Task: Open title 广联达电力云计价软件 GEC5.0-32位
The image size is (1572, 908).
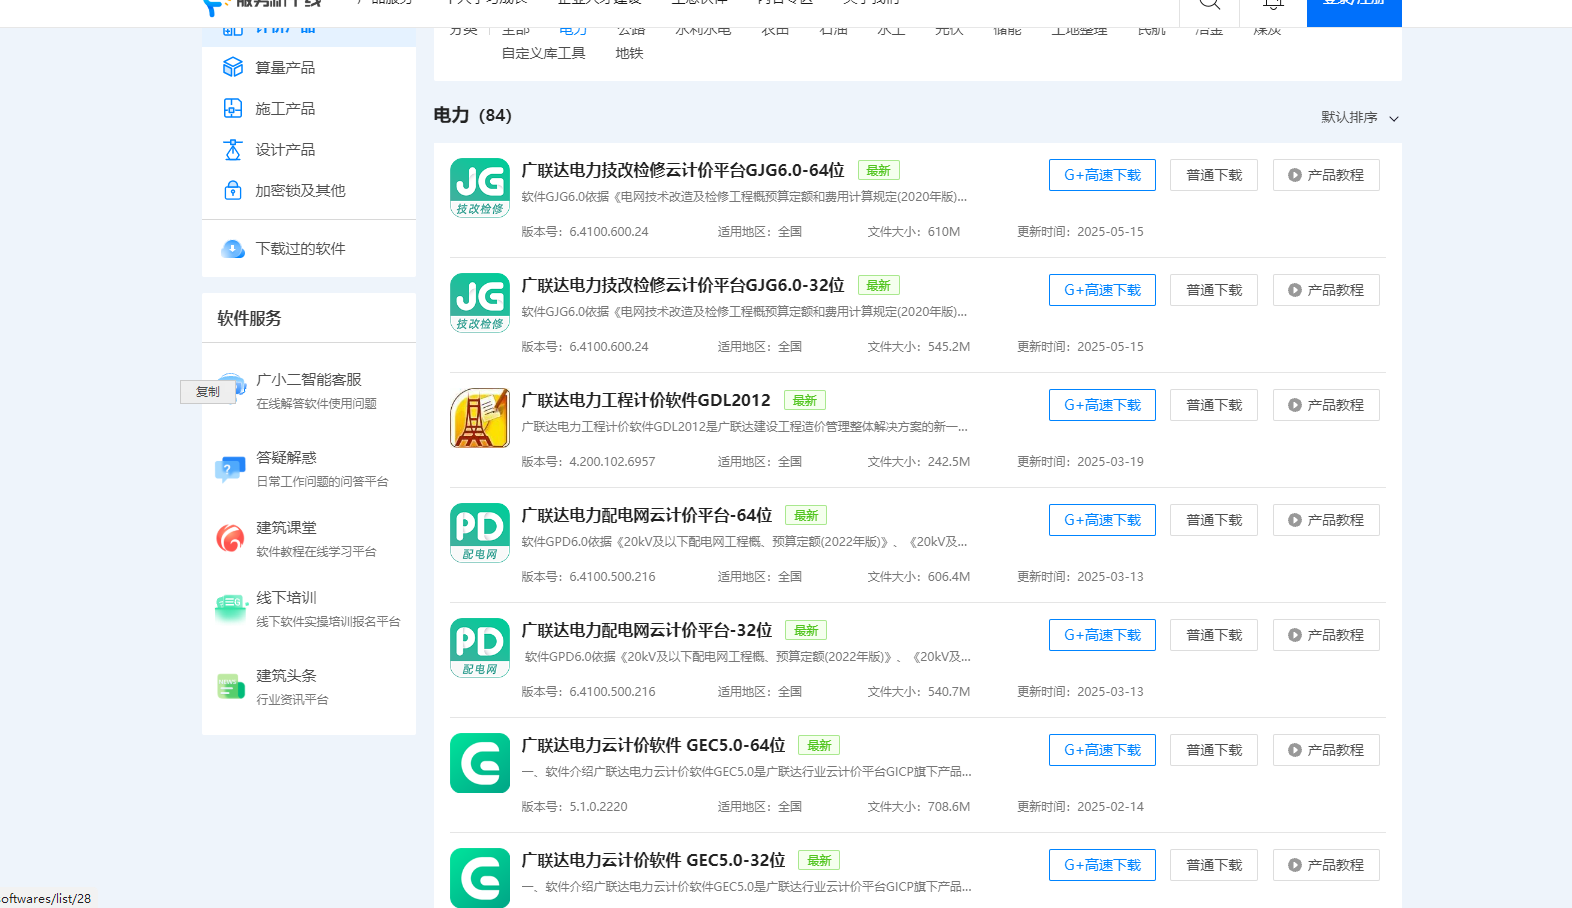Action: (x=653, y=860)
